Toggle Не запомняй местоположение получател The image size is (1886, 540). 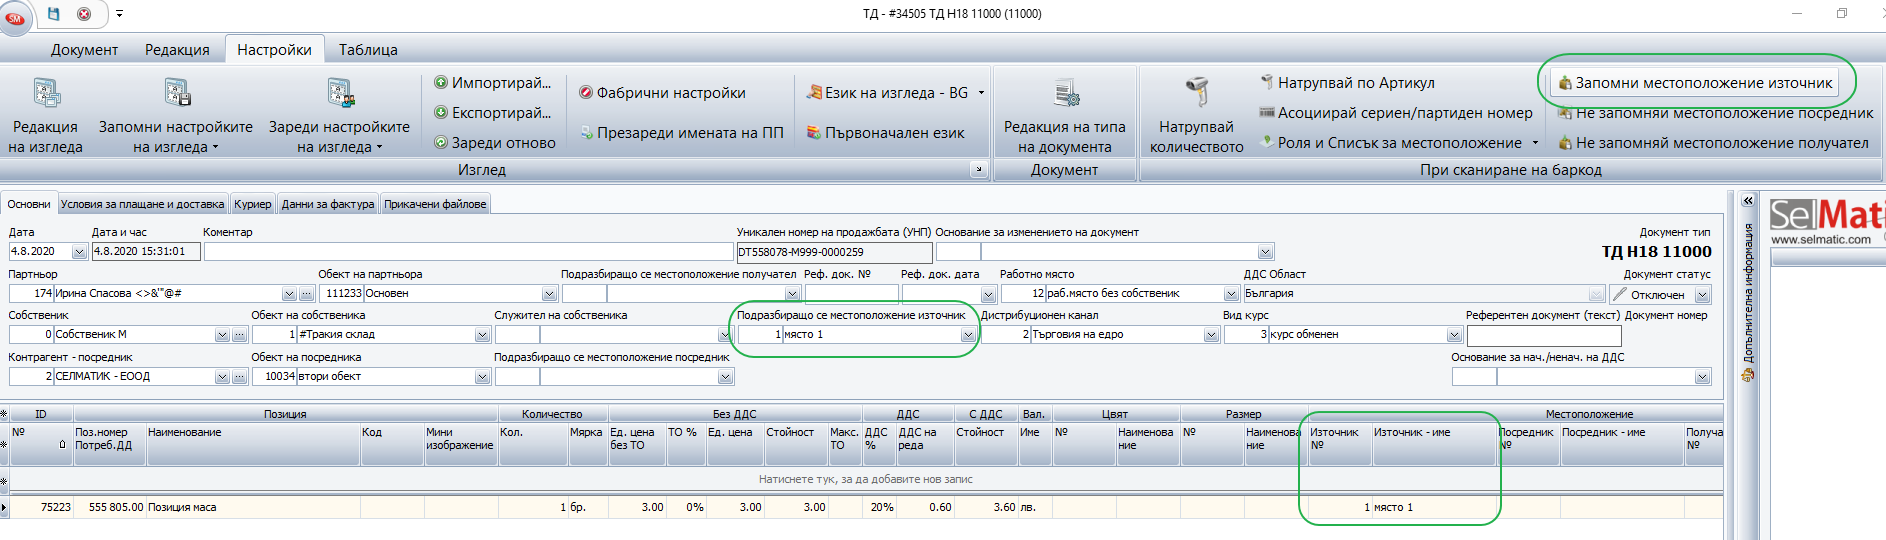pos(1713,142)
